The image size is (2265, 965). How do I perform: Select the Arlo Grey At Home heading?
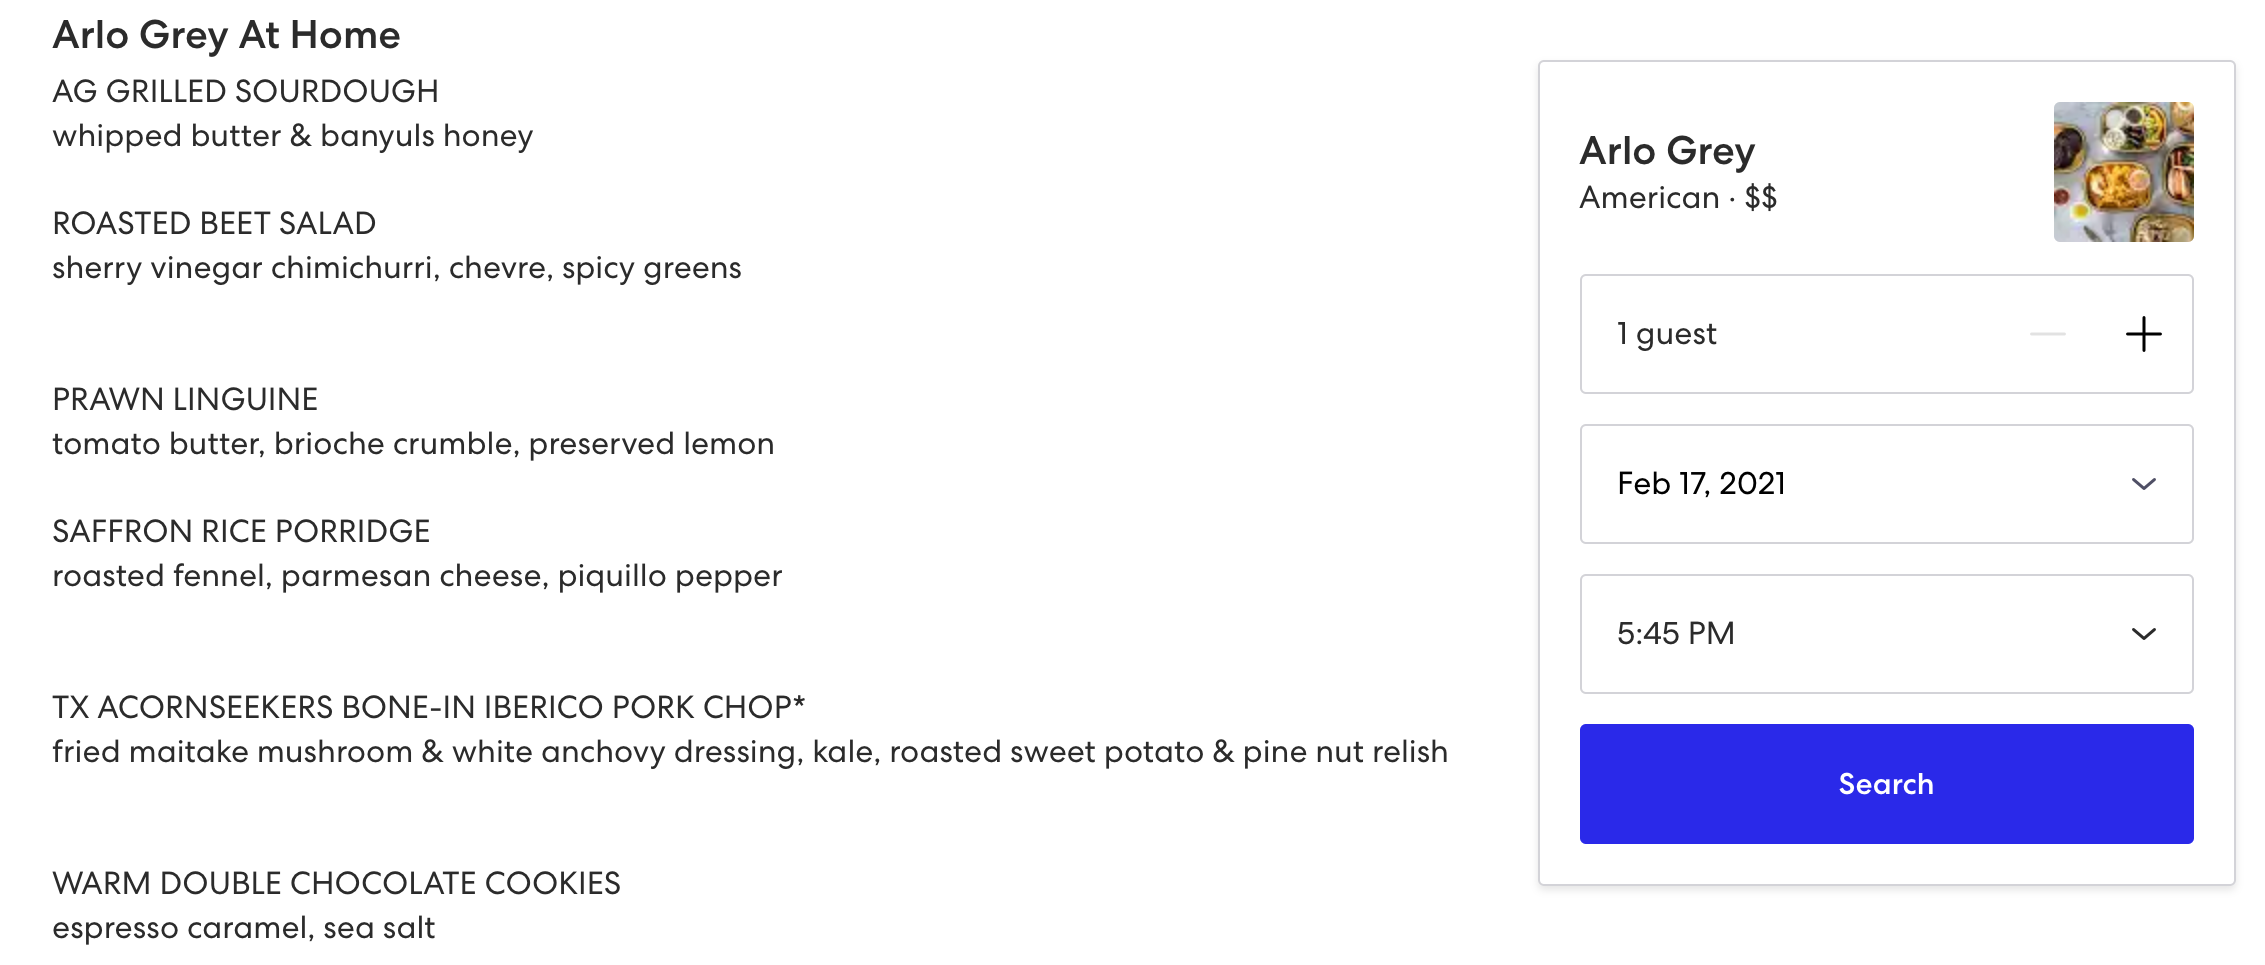[227, 34]
